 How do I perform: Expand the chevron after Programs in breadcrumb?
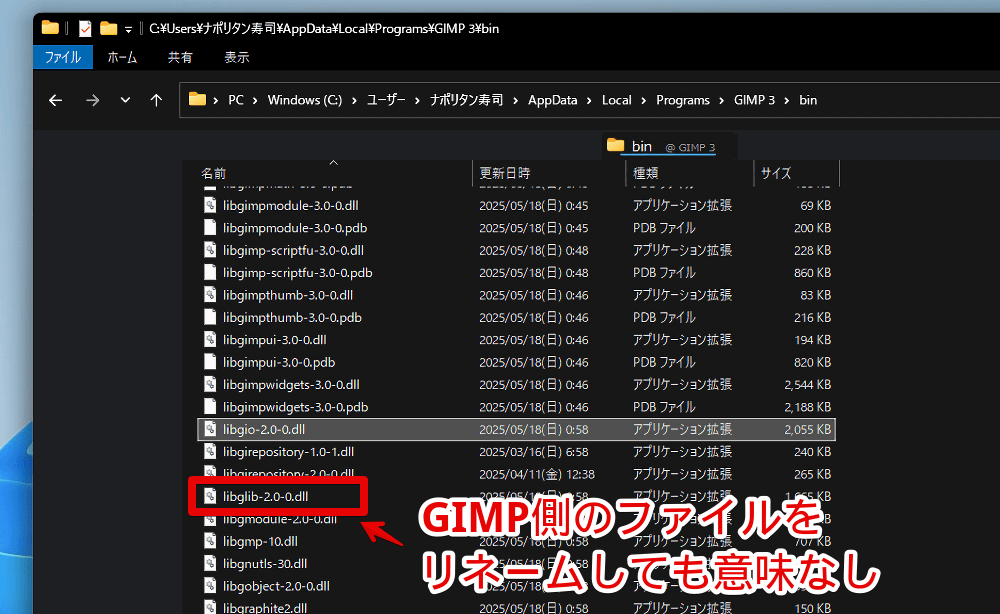tap(722, 101)
